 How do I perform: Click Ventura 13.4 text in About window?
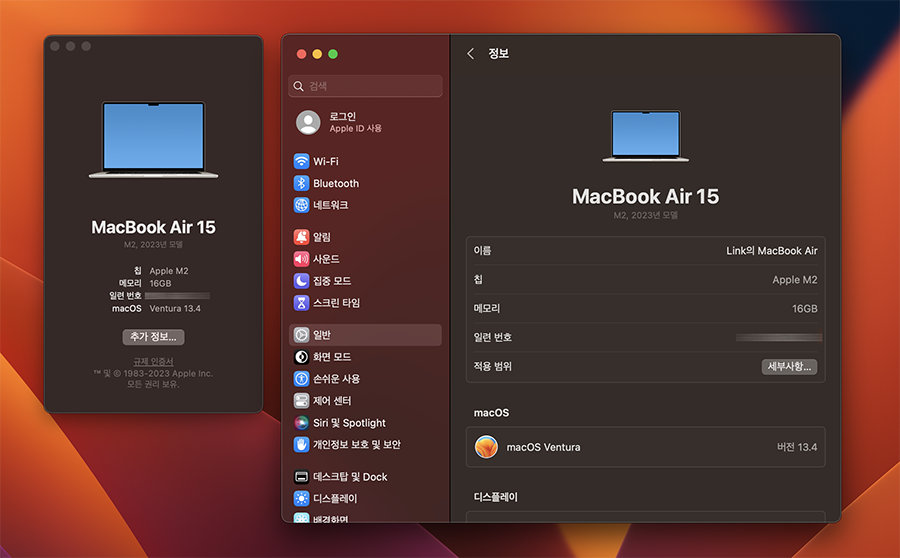point(175,308)
